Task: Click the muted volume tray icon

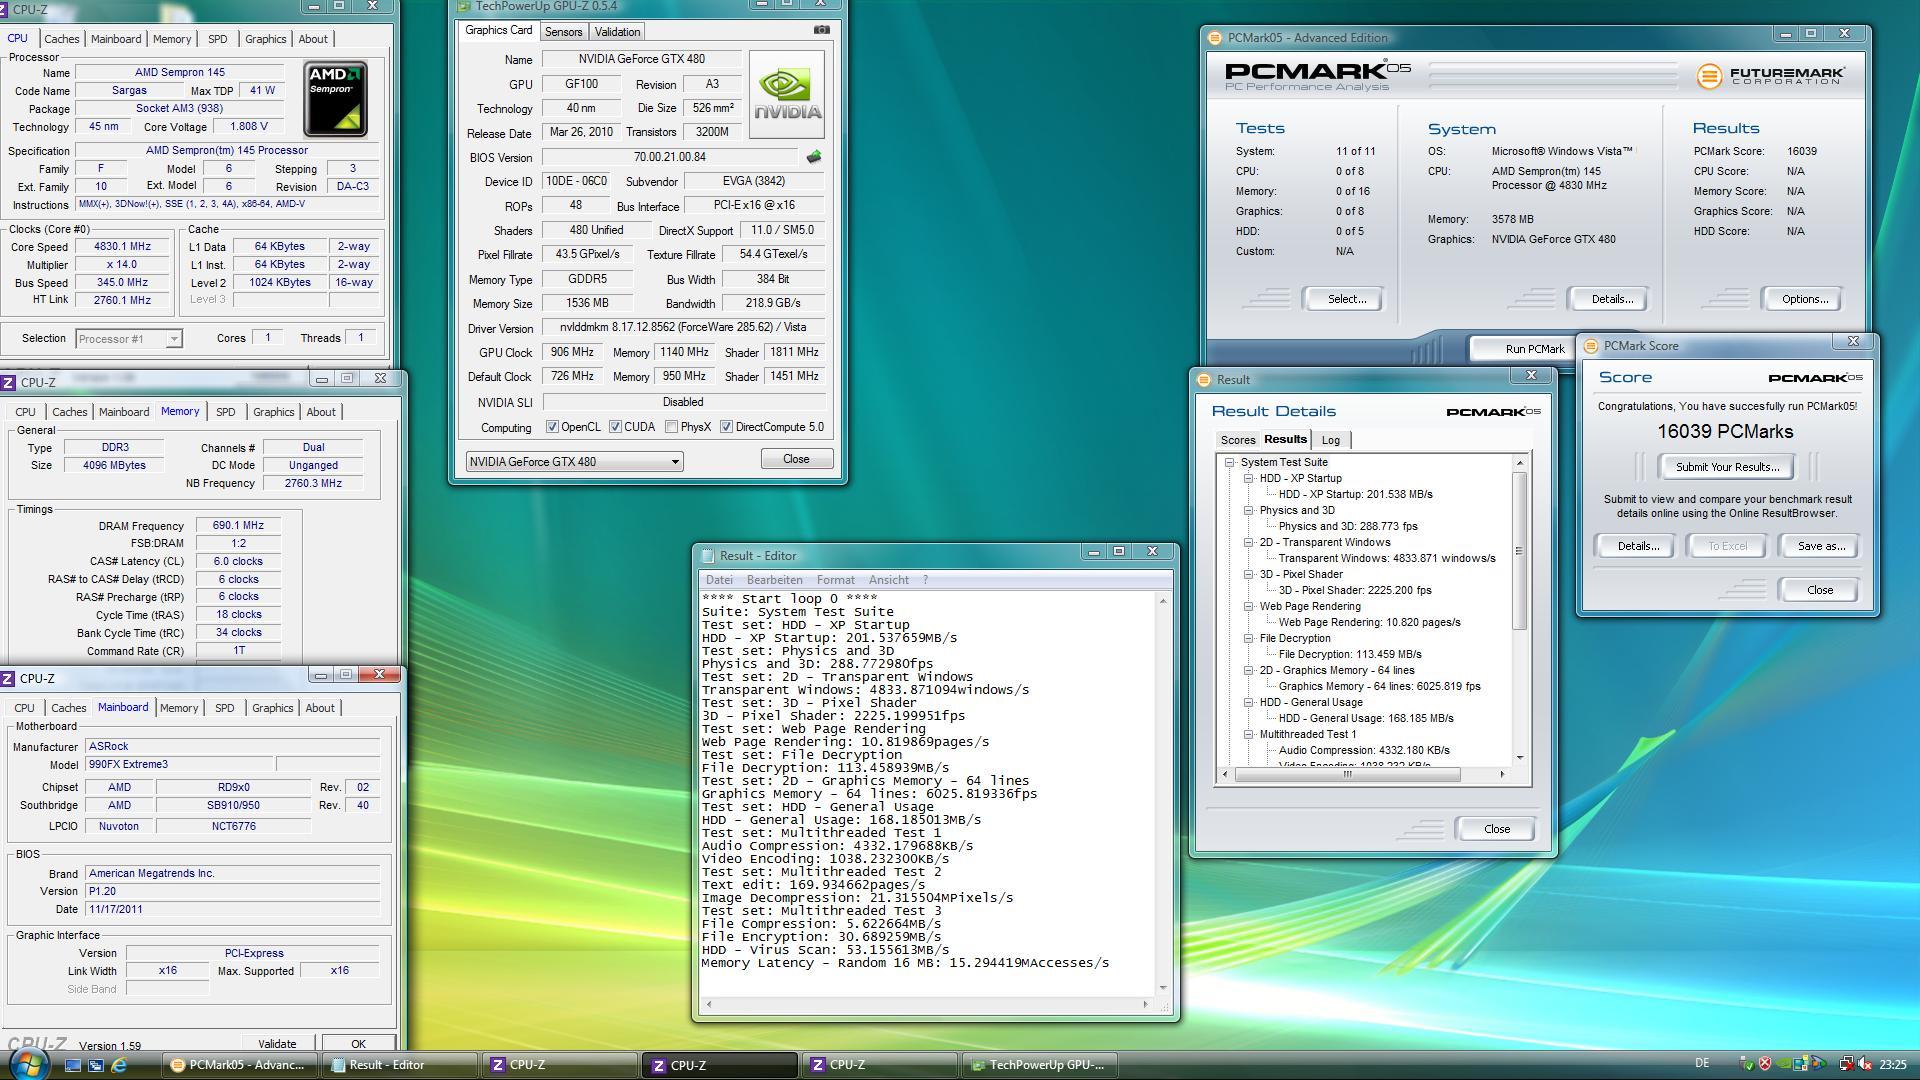Action: (x=1865, y=1064)
